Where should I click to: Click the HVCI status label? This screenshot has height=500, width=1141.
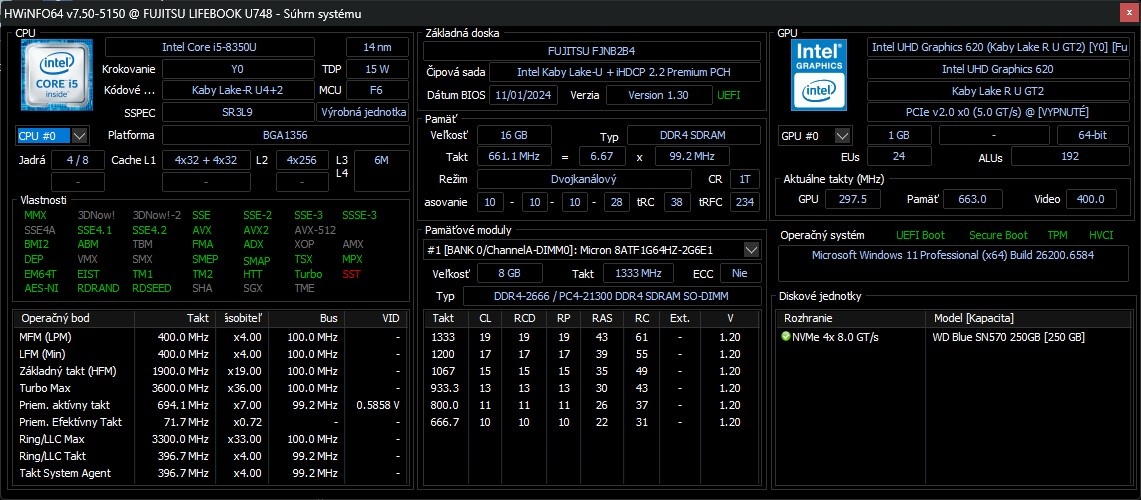tap(1103, 235)
